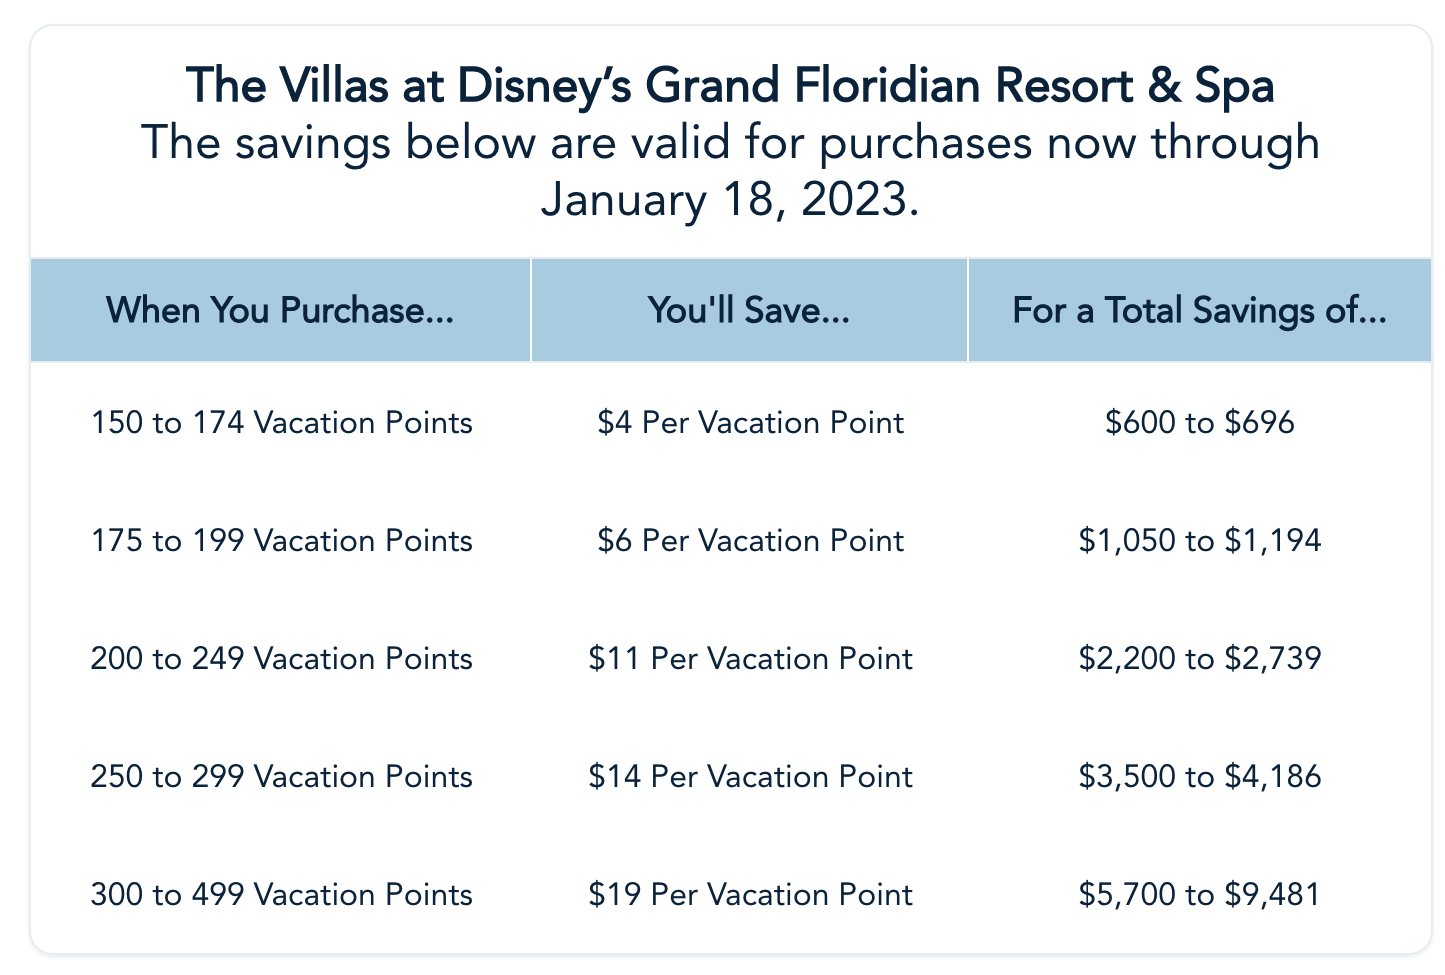The height and width of the screenshot is (975, 1445).
Task: Select the "When You Purchase..." column header
Action: [280, 310]
